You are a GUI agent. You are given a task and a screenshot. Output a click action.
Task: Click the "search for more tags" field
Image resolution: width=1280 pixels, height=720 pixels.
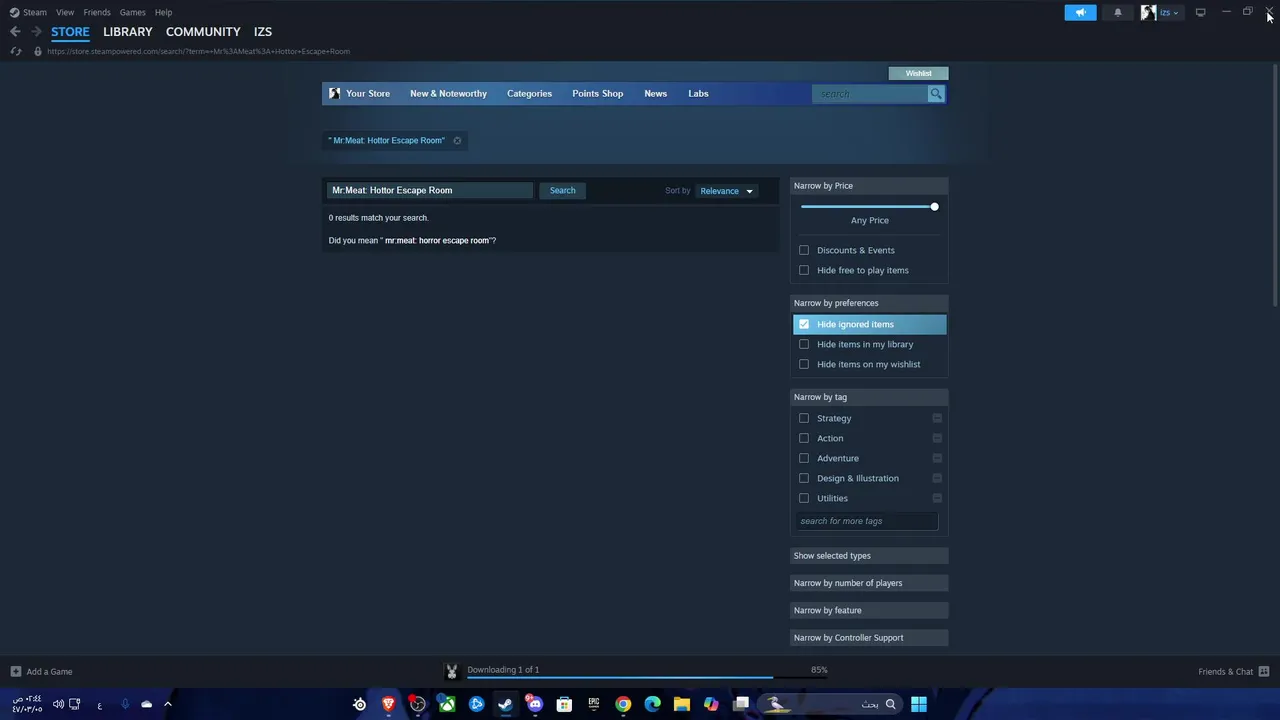[868, 521]
